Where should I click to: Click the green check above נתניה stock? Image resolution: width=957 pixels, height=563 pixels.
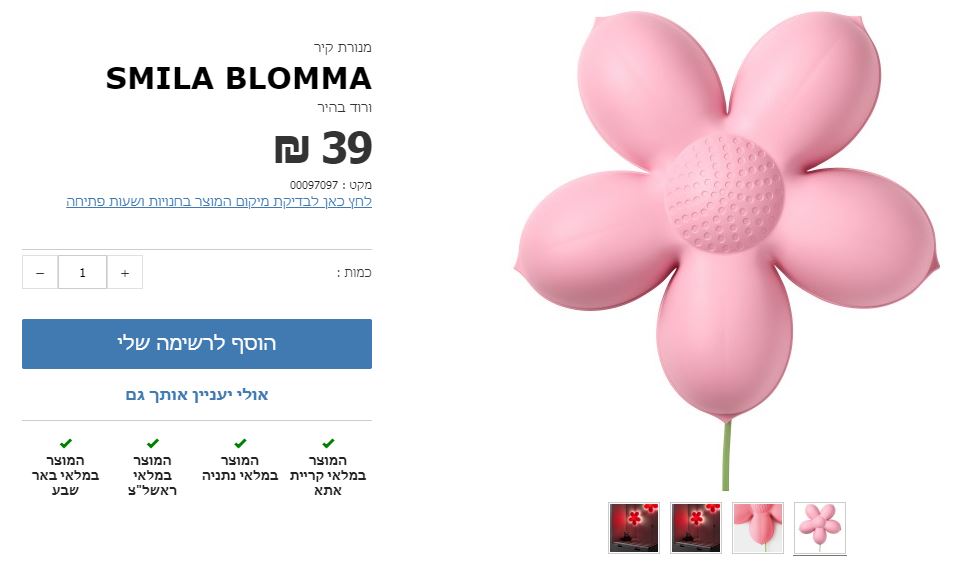(240, 443)
